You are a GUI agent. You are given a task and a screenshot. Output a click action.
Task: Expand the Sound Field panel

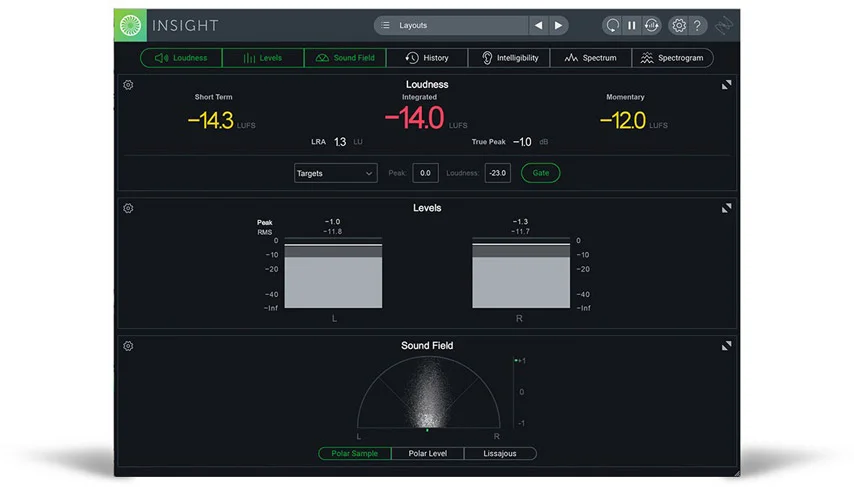click(727, 346)
